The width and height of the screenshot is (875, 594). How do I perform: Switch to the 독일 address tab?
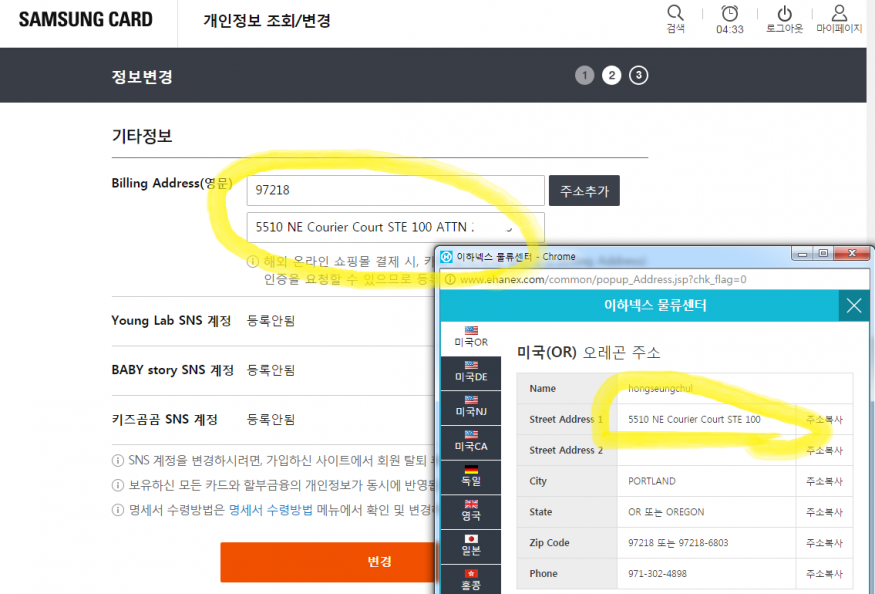pyautogui.click(x=471, y=476)
